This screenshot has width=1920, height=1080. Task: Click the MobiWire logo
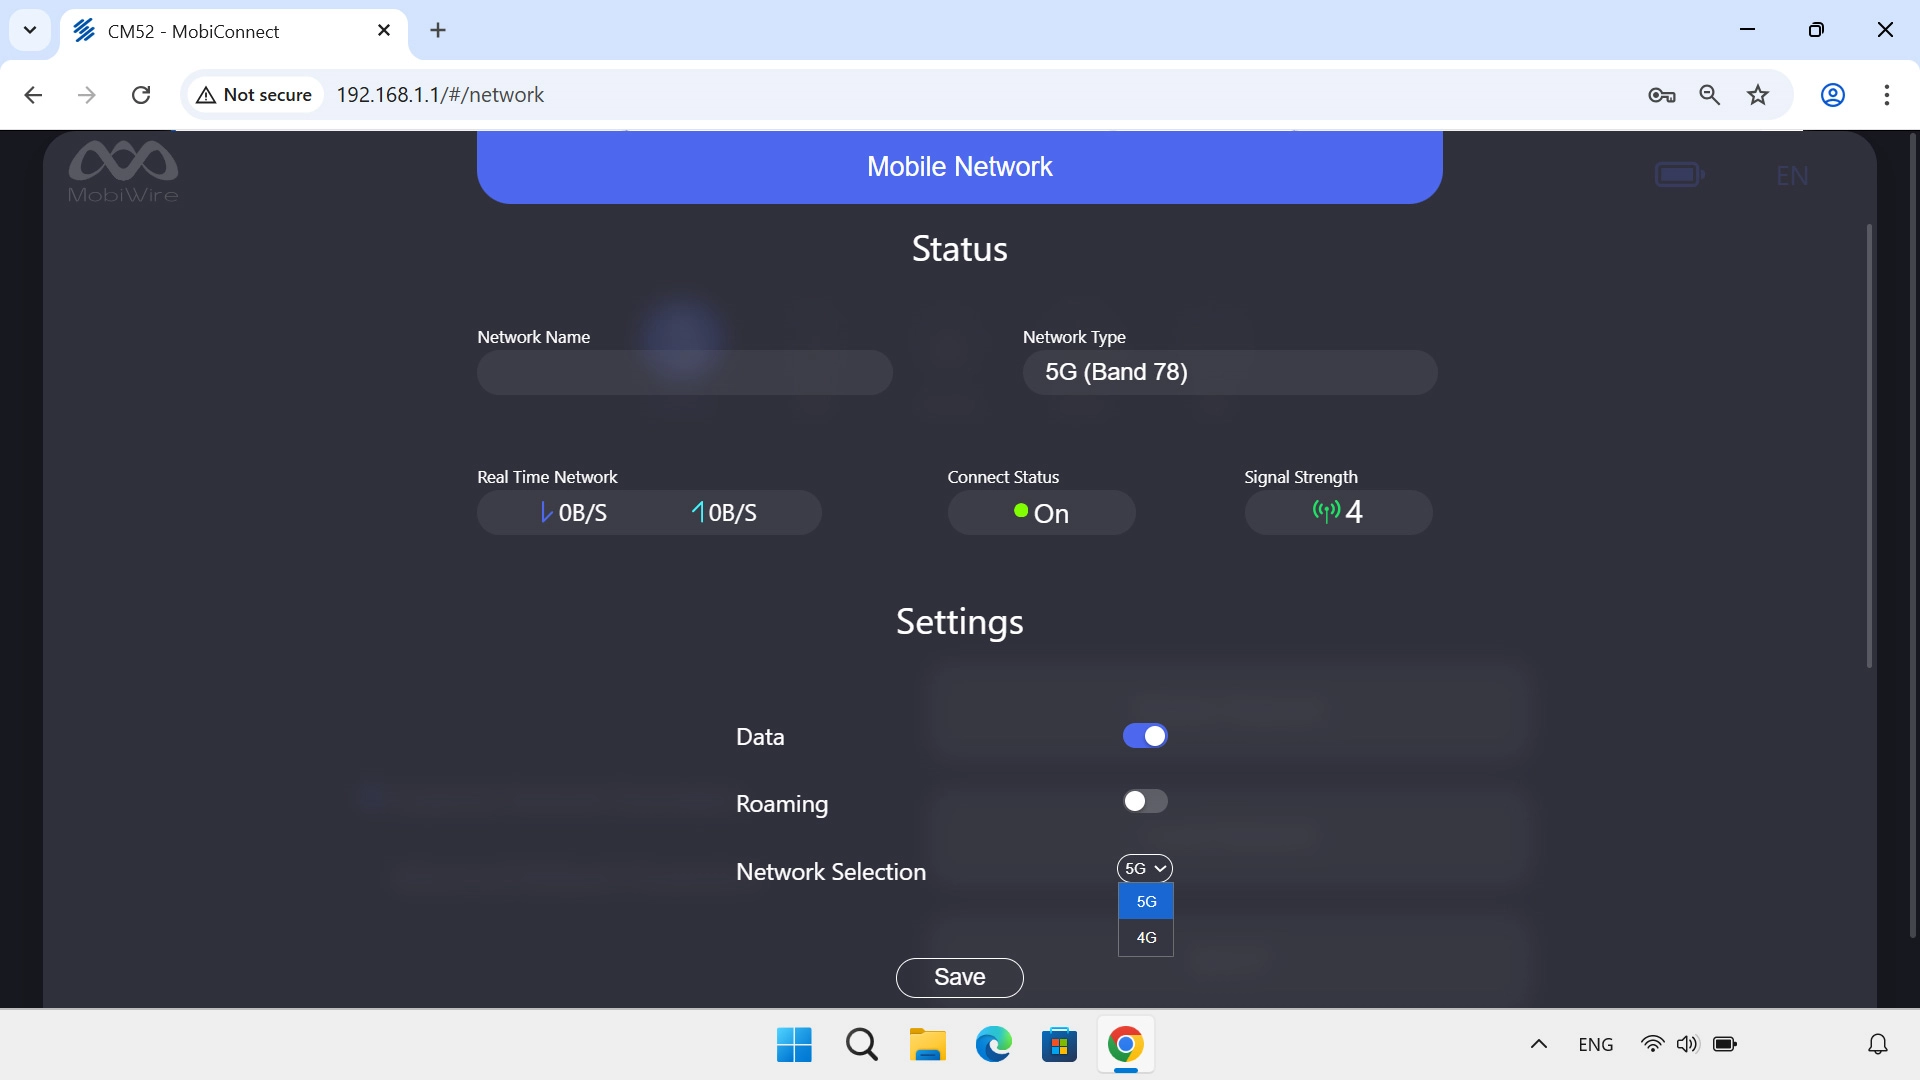122,170
